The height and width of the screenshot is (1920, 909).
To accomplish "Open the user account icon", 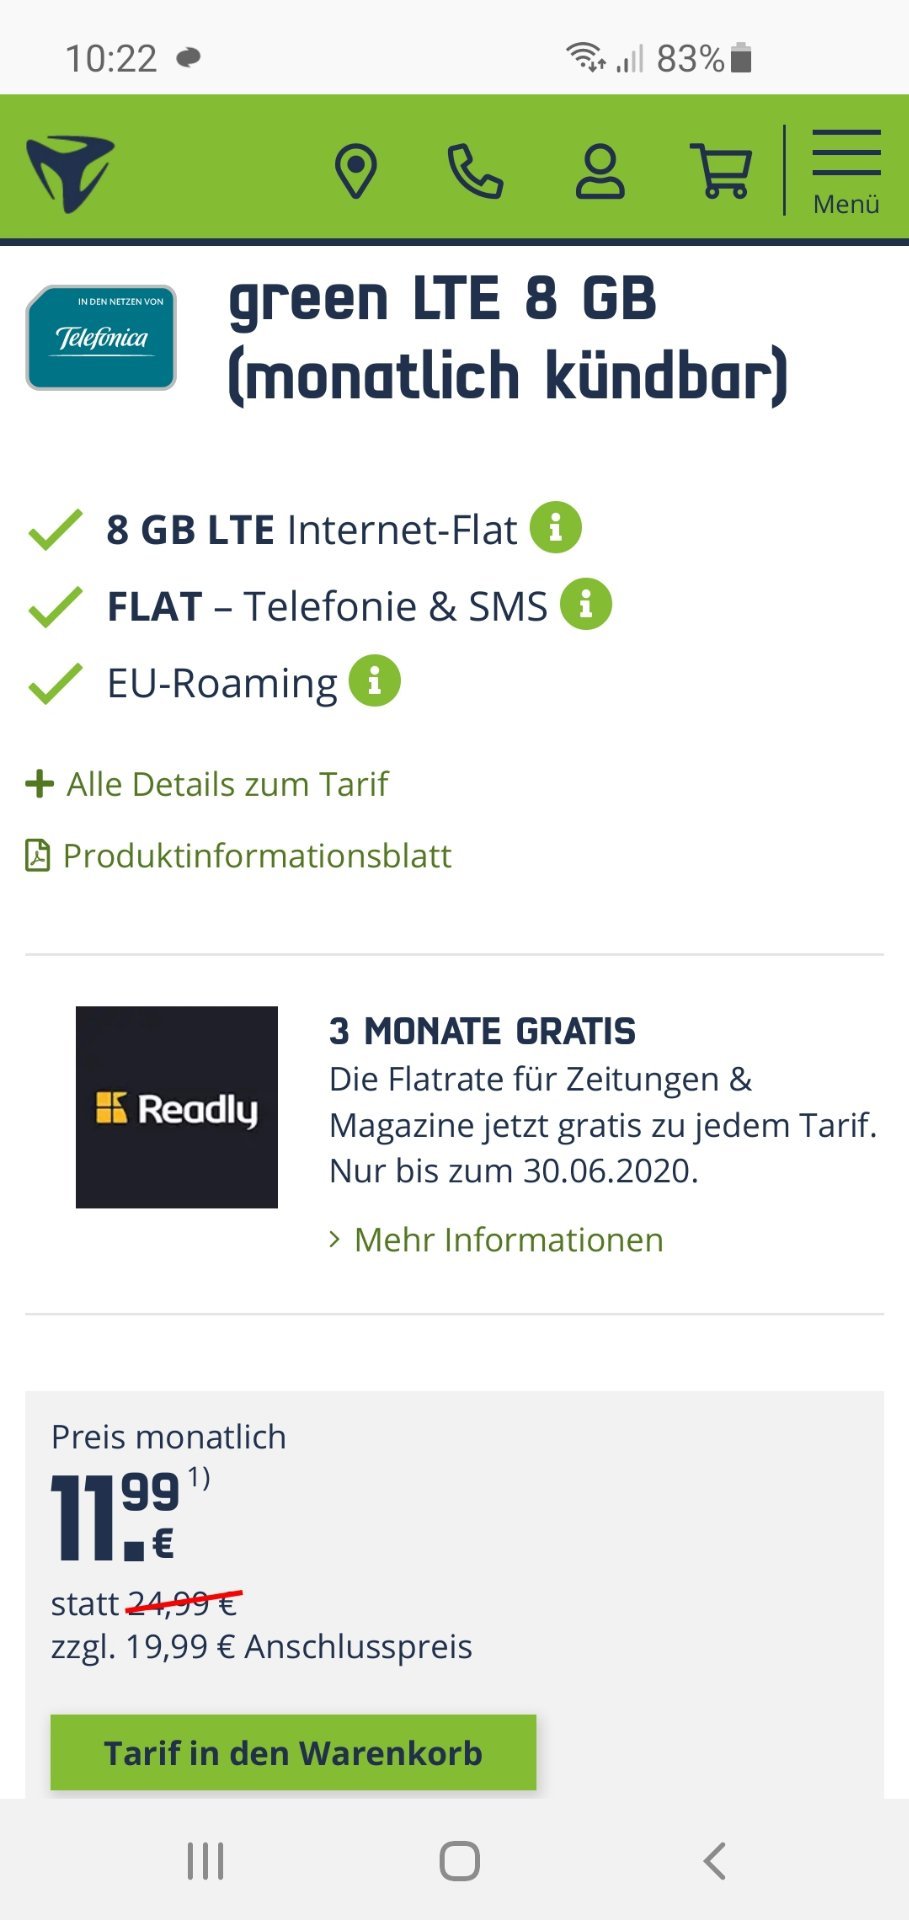I will 600,171.
